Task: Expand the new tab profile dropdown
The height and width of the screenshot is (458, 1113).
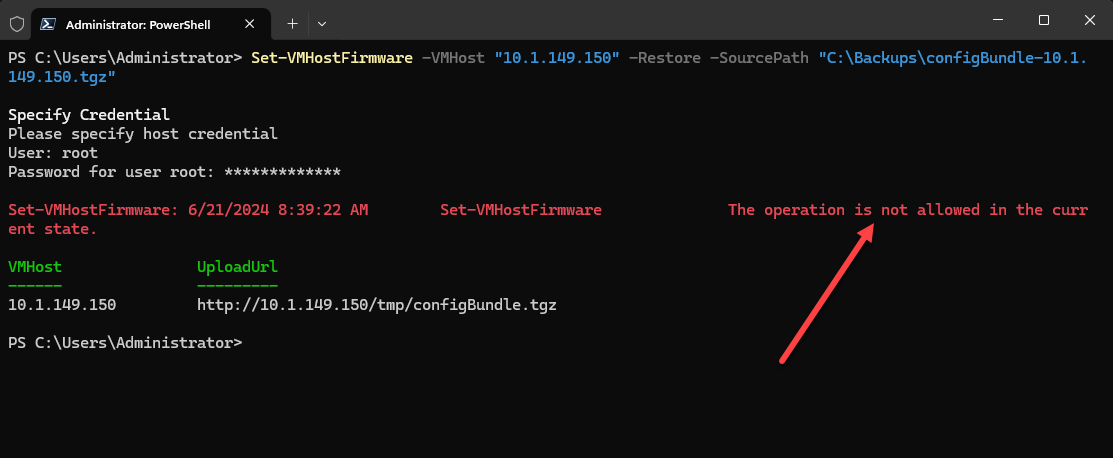Action: tap(322, 22)
